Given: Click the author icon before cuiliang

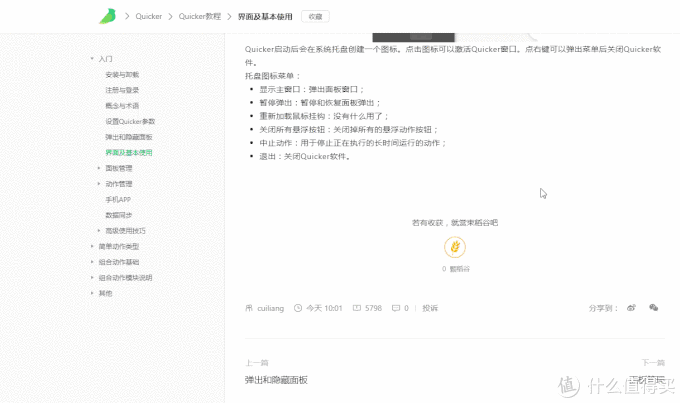Looking at the screenshot, I should [249, 308].
